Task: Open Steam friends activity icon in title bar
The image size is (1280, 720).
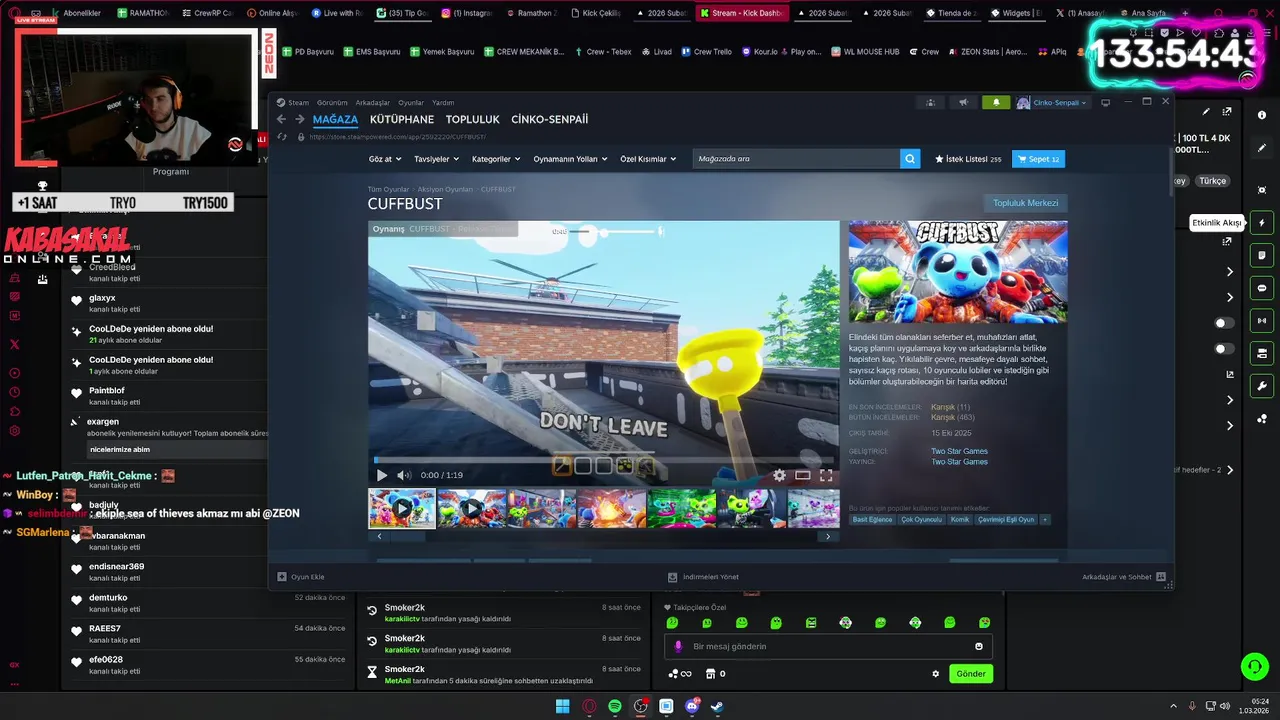Action: click(x=930, y=102)
